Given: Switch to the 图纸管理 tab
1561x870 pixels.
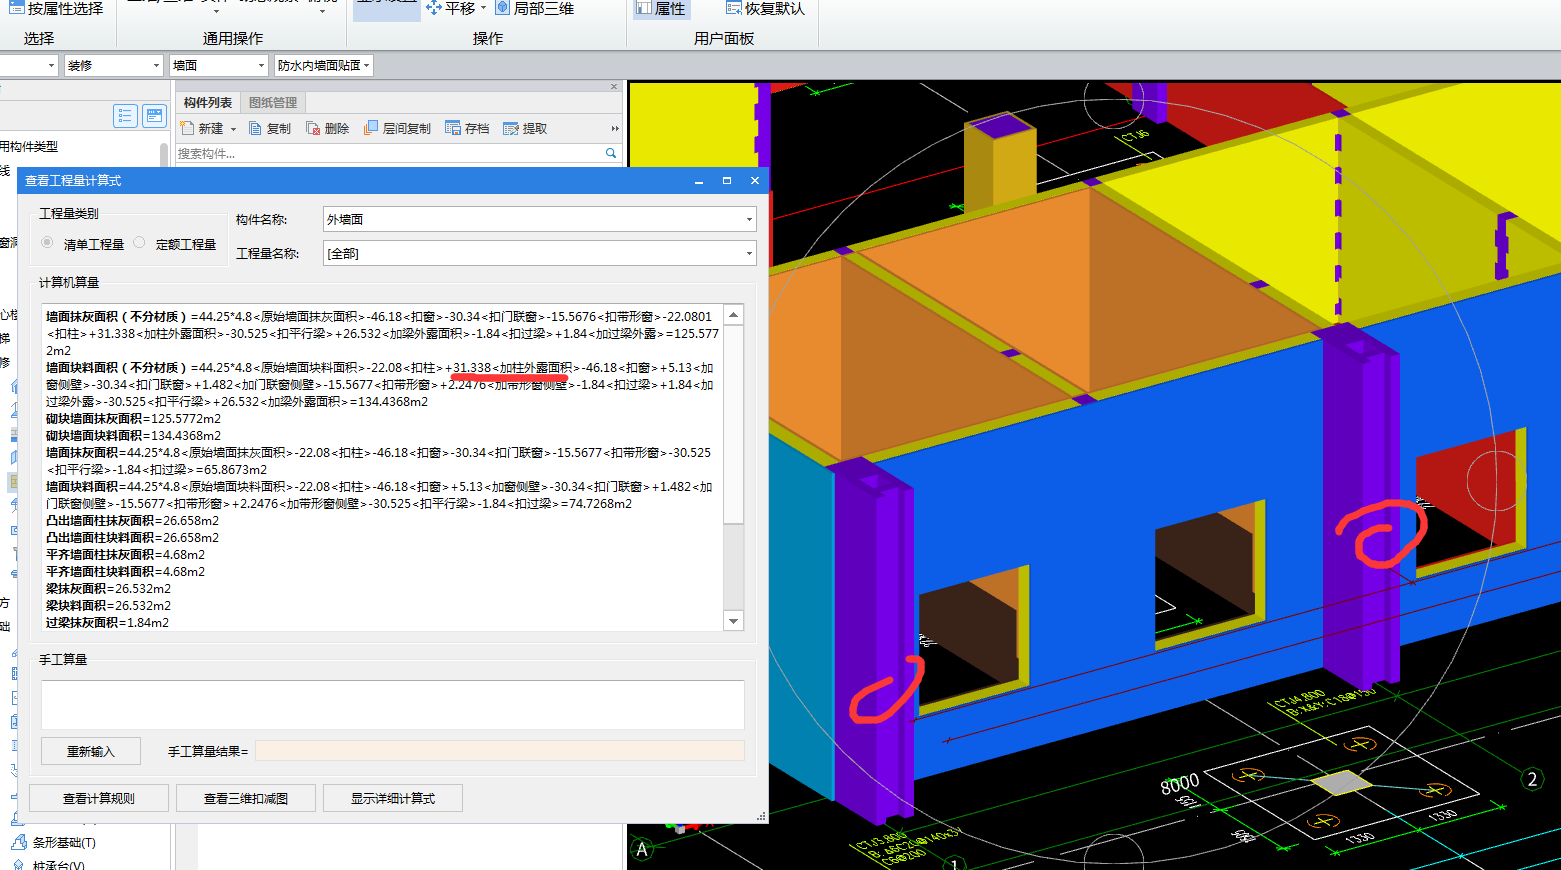Looking at the screenshot, I should tap(273, 102).
